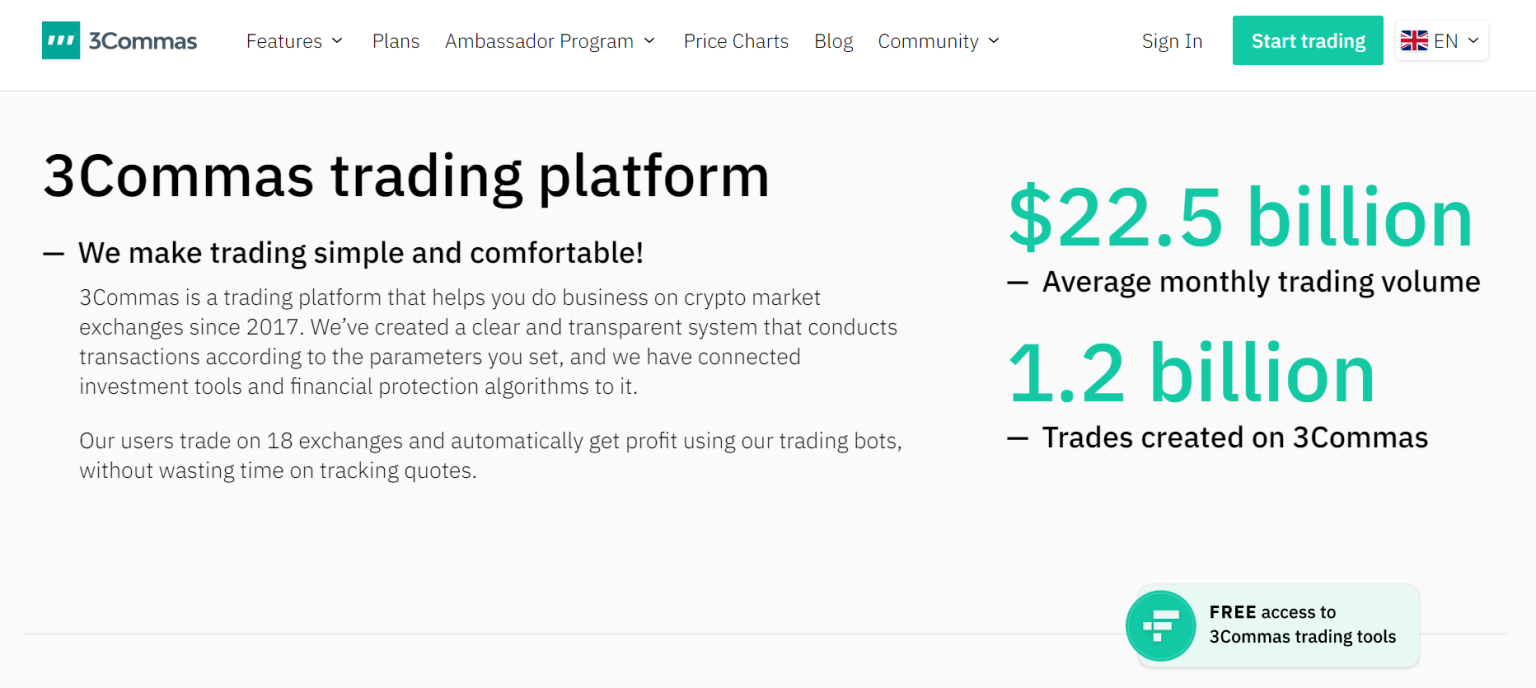This screenshot has height=688, width=1536.
Task: Click the green FTX trading tools icon
Action: pyautogui.click(x=1160, y=625)
